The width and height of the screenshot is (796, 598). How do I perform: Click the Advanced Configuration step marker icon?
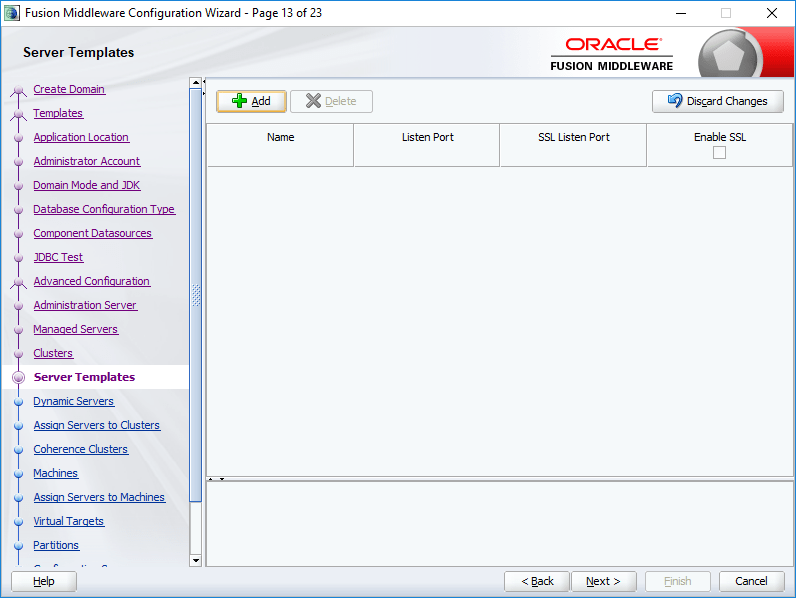(19, 282)
